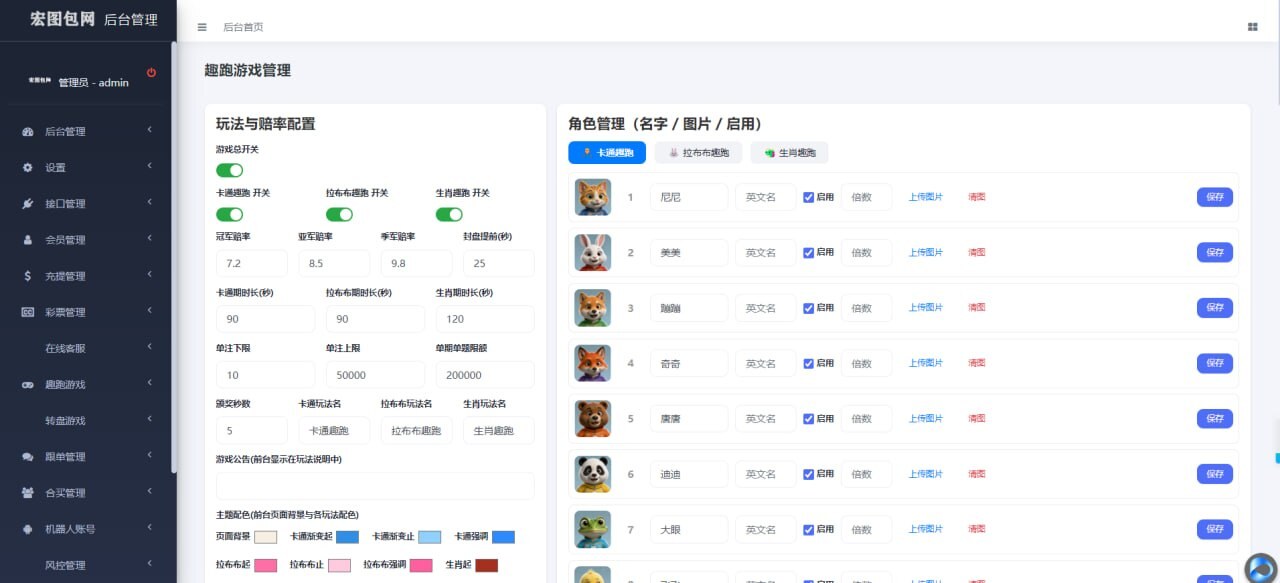This screenshot has width=1280, height=583.
Task: Click the 冠军赔率 input field showing 7.2
Action: point(252,263)
